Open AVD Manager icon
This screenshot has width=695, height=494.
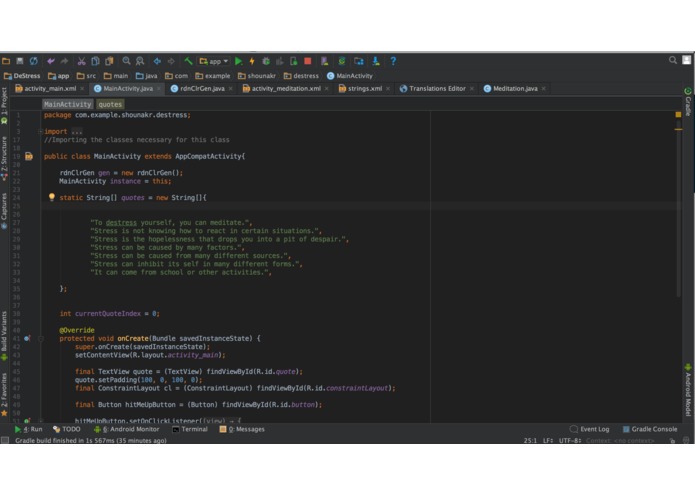324,61
